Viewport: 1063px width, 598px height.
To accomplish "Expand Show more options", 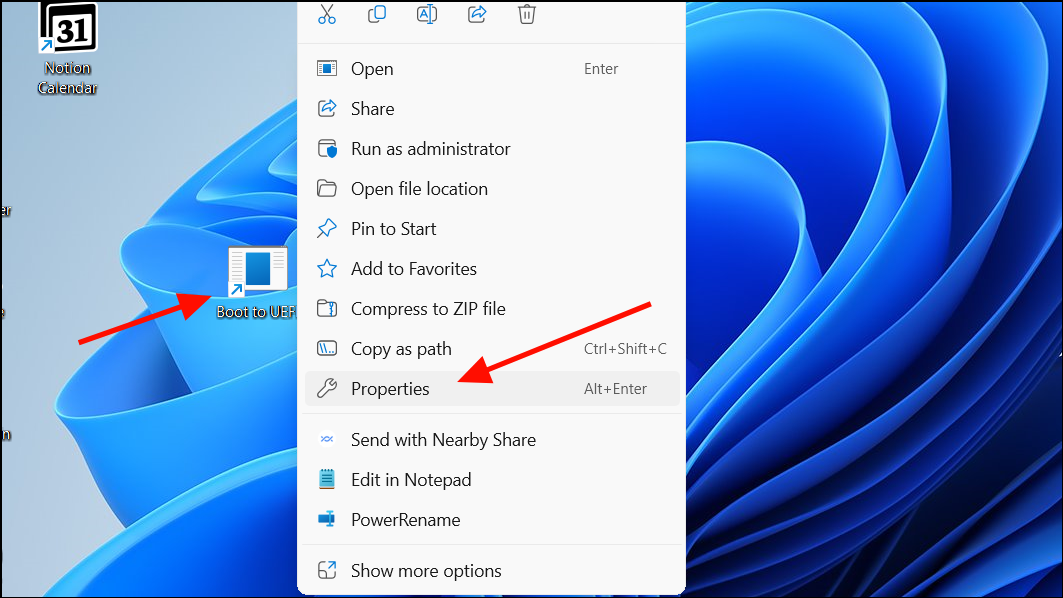I will (425, 570).
